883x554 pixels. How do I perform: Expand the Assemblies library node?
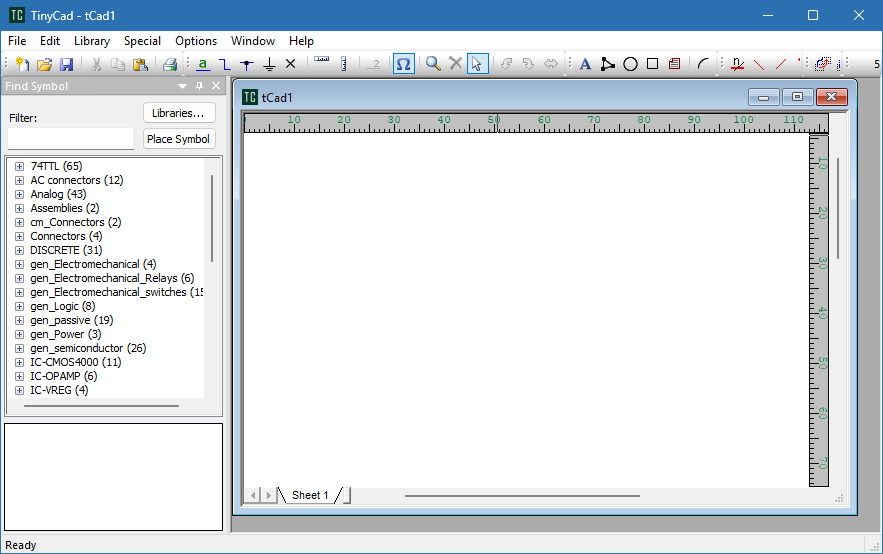(x=20, y=208)
